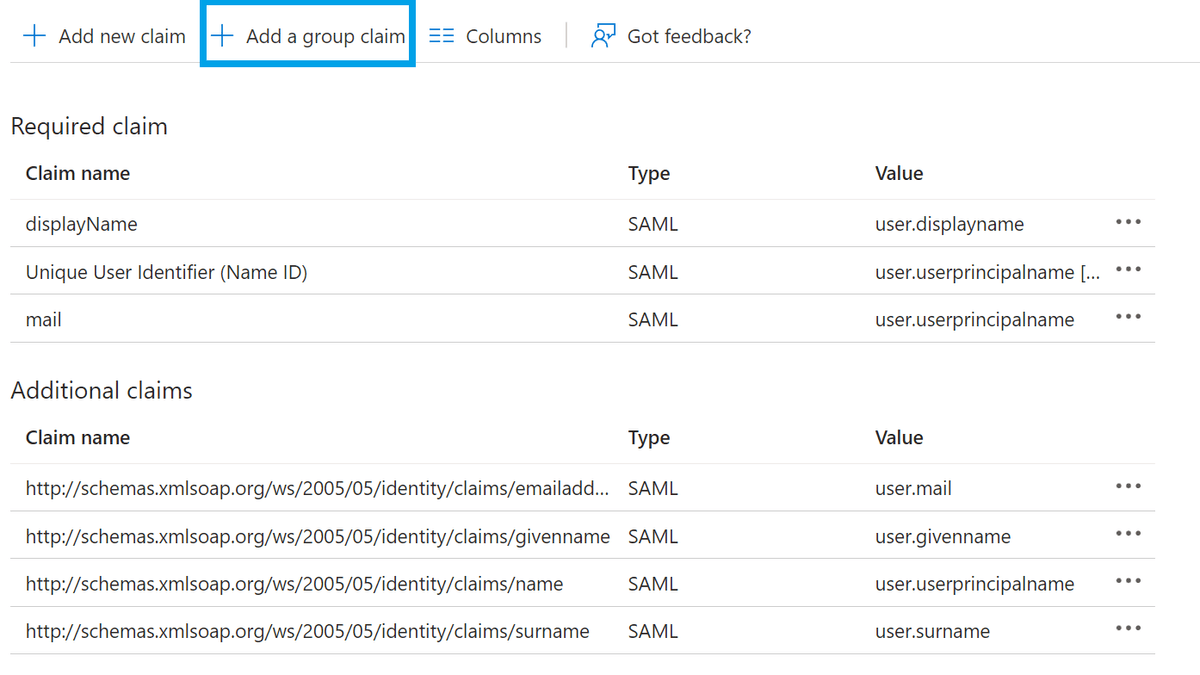Select the user.surname value cell
The width and height of the screenshot is (1200, 675).
click(931, 630)
